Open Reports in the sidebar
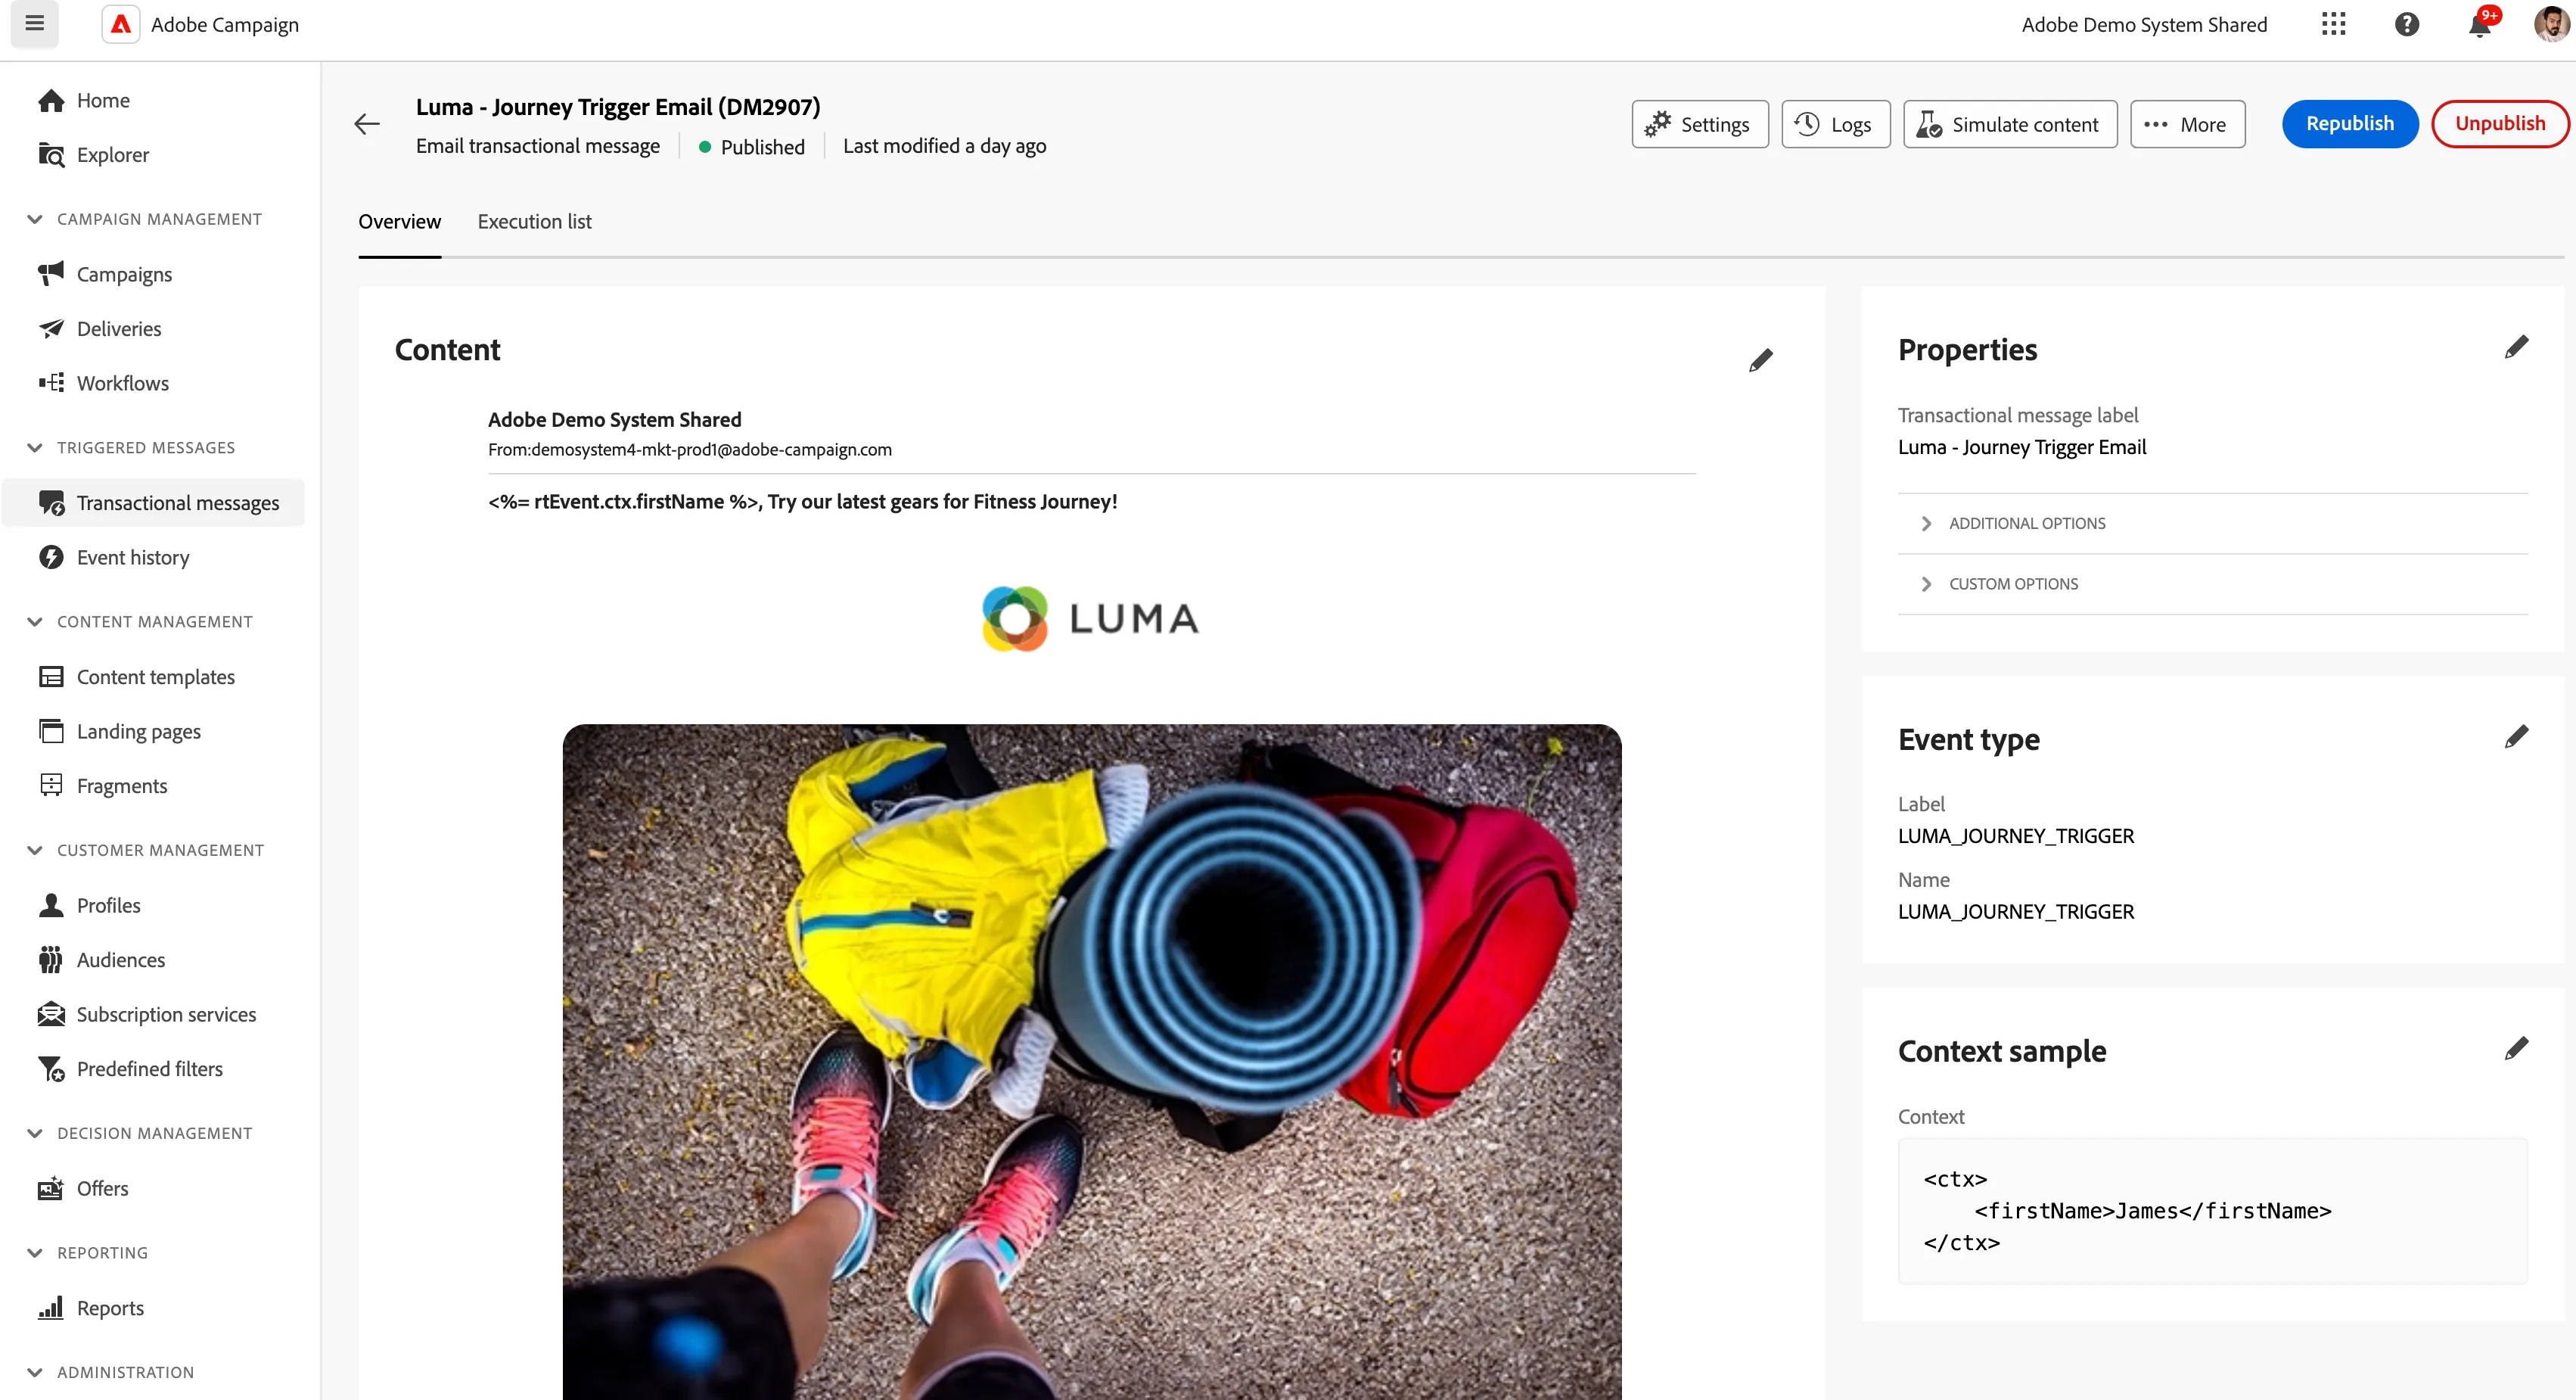The image size is (2576, 1400). (x=152, y=1308)
